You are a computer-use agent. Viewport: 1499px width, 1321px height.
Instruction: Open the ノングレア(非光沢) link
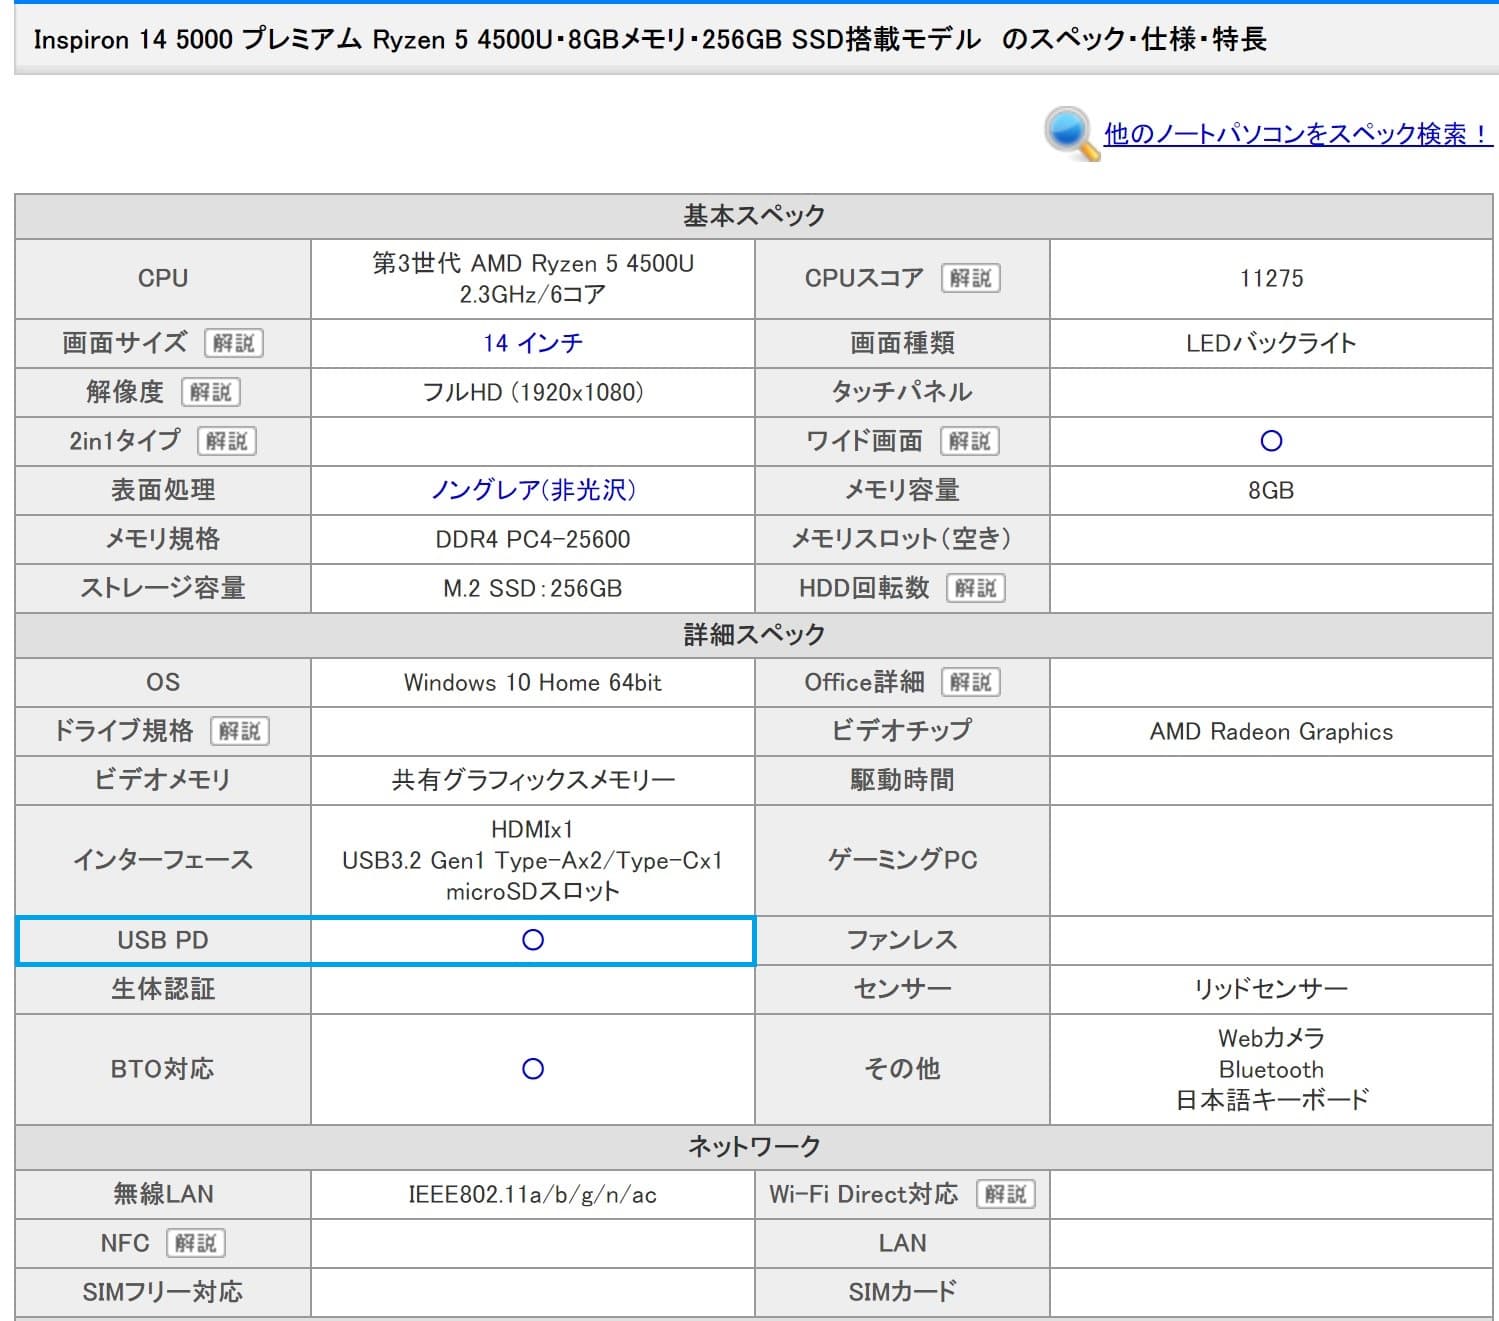pyautogui.click(x=533, y=490)
